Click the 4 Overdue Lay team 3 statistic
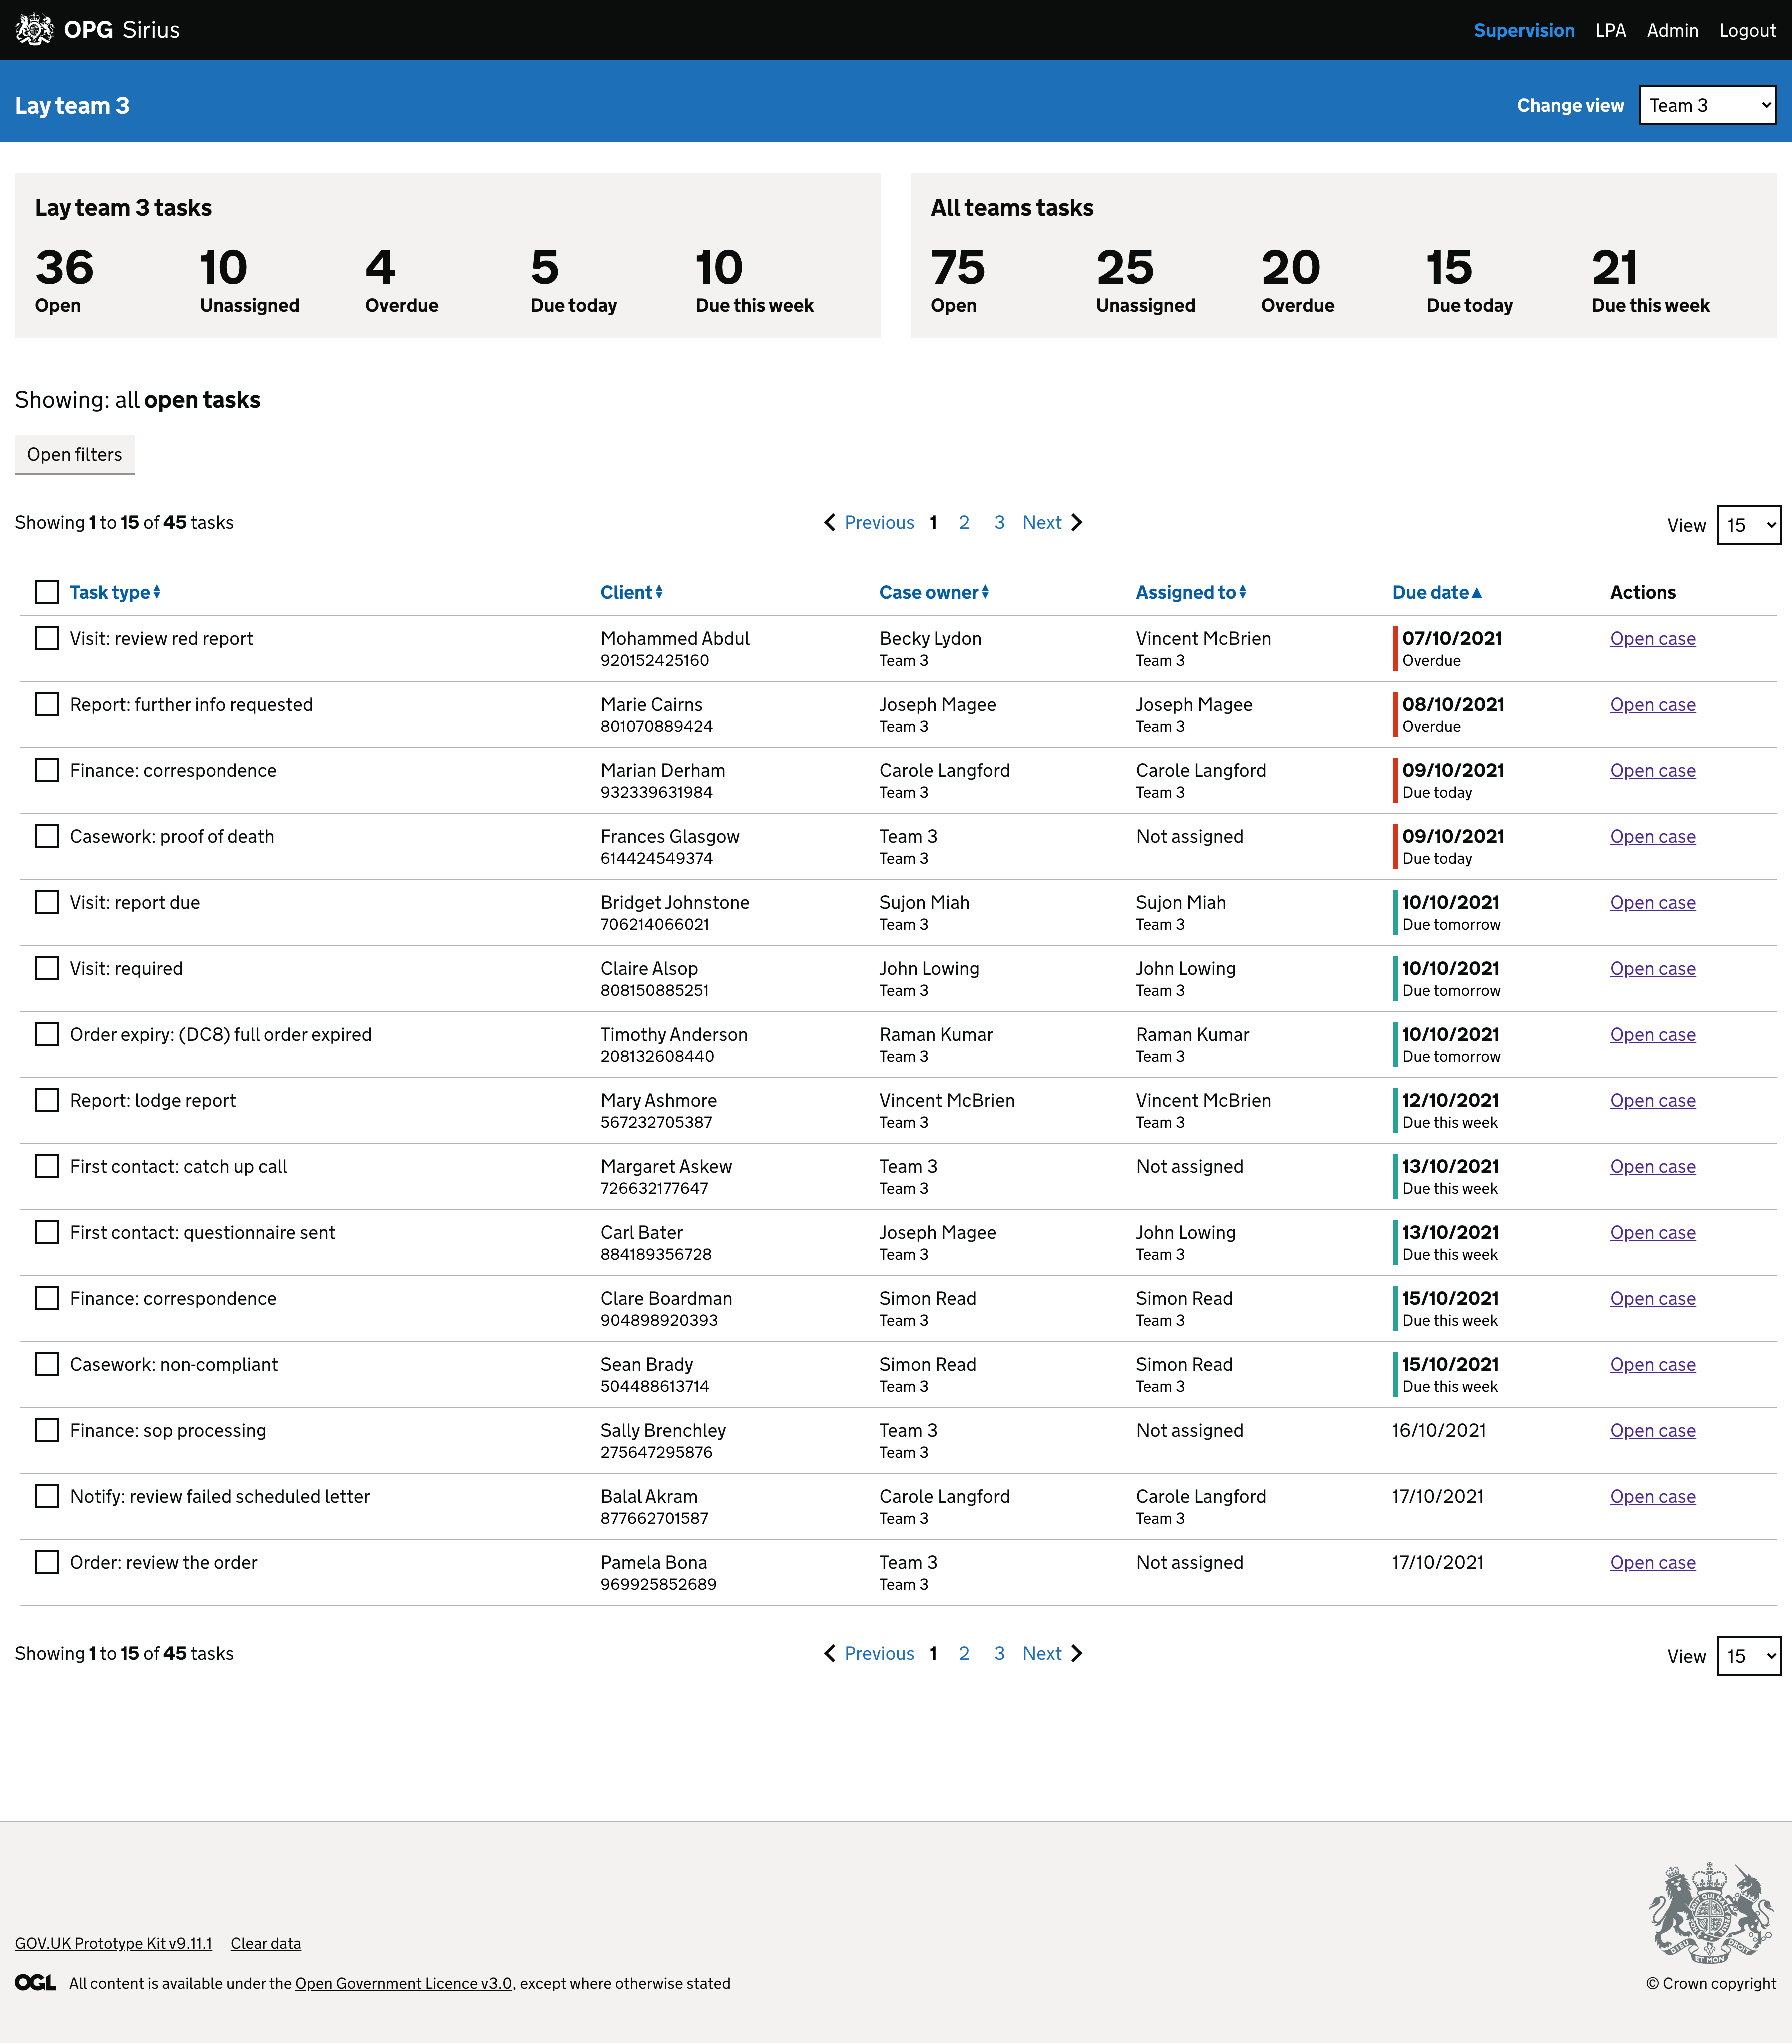Viewport: 1792px width, 2044px height. (402, 281)
